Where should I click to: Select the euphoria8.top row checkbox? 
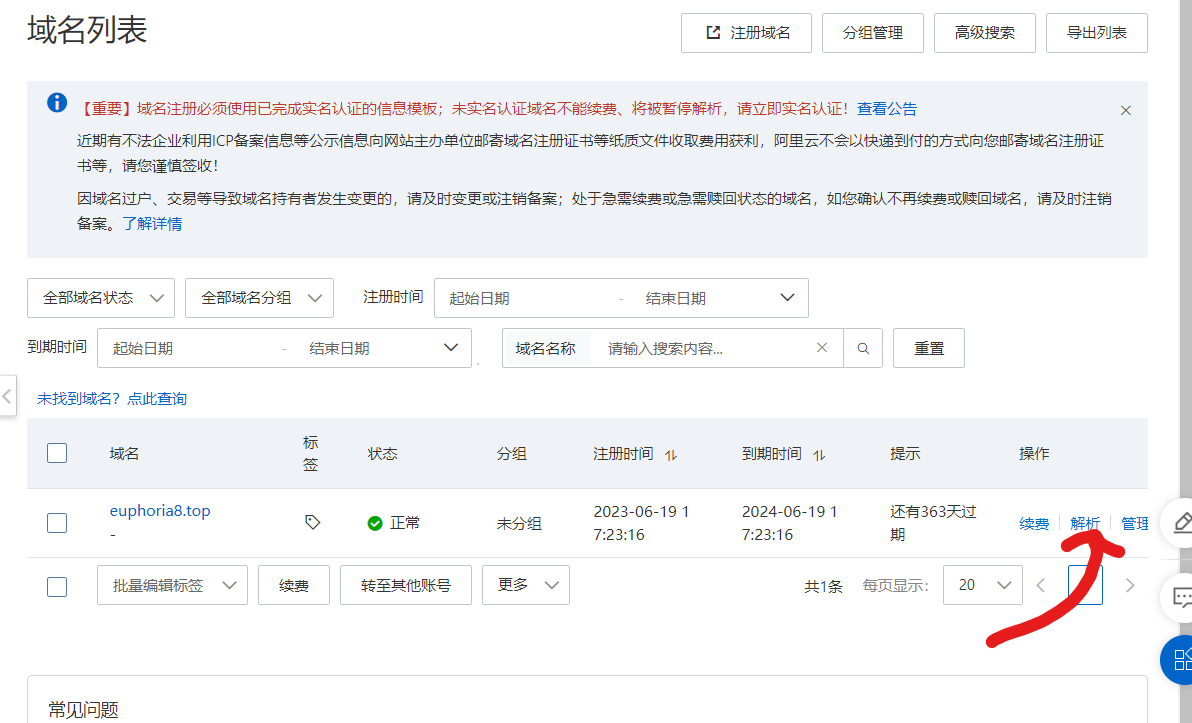[57, 522]
